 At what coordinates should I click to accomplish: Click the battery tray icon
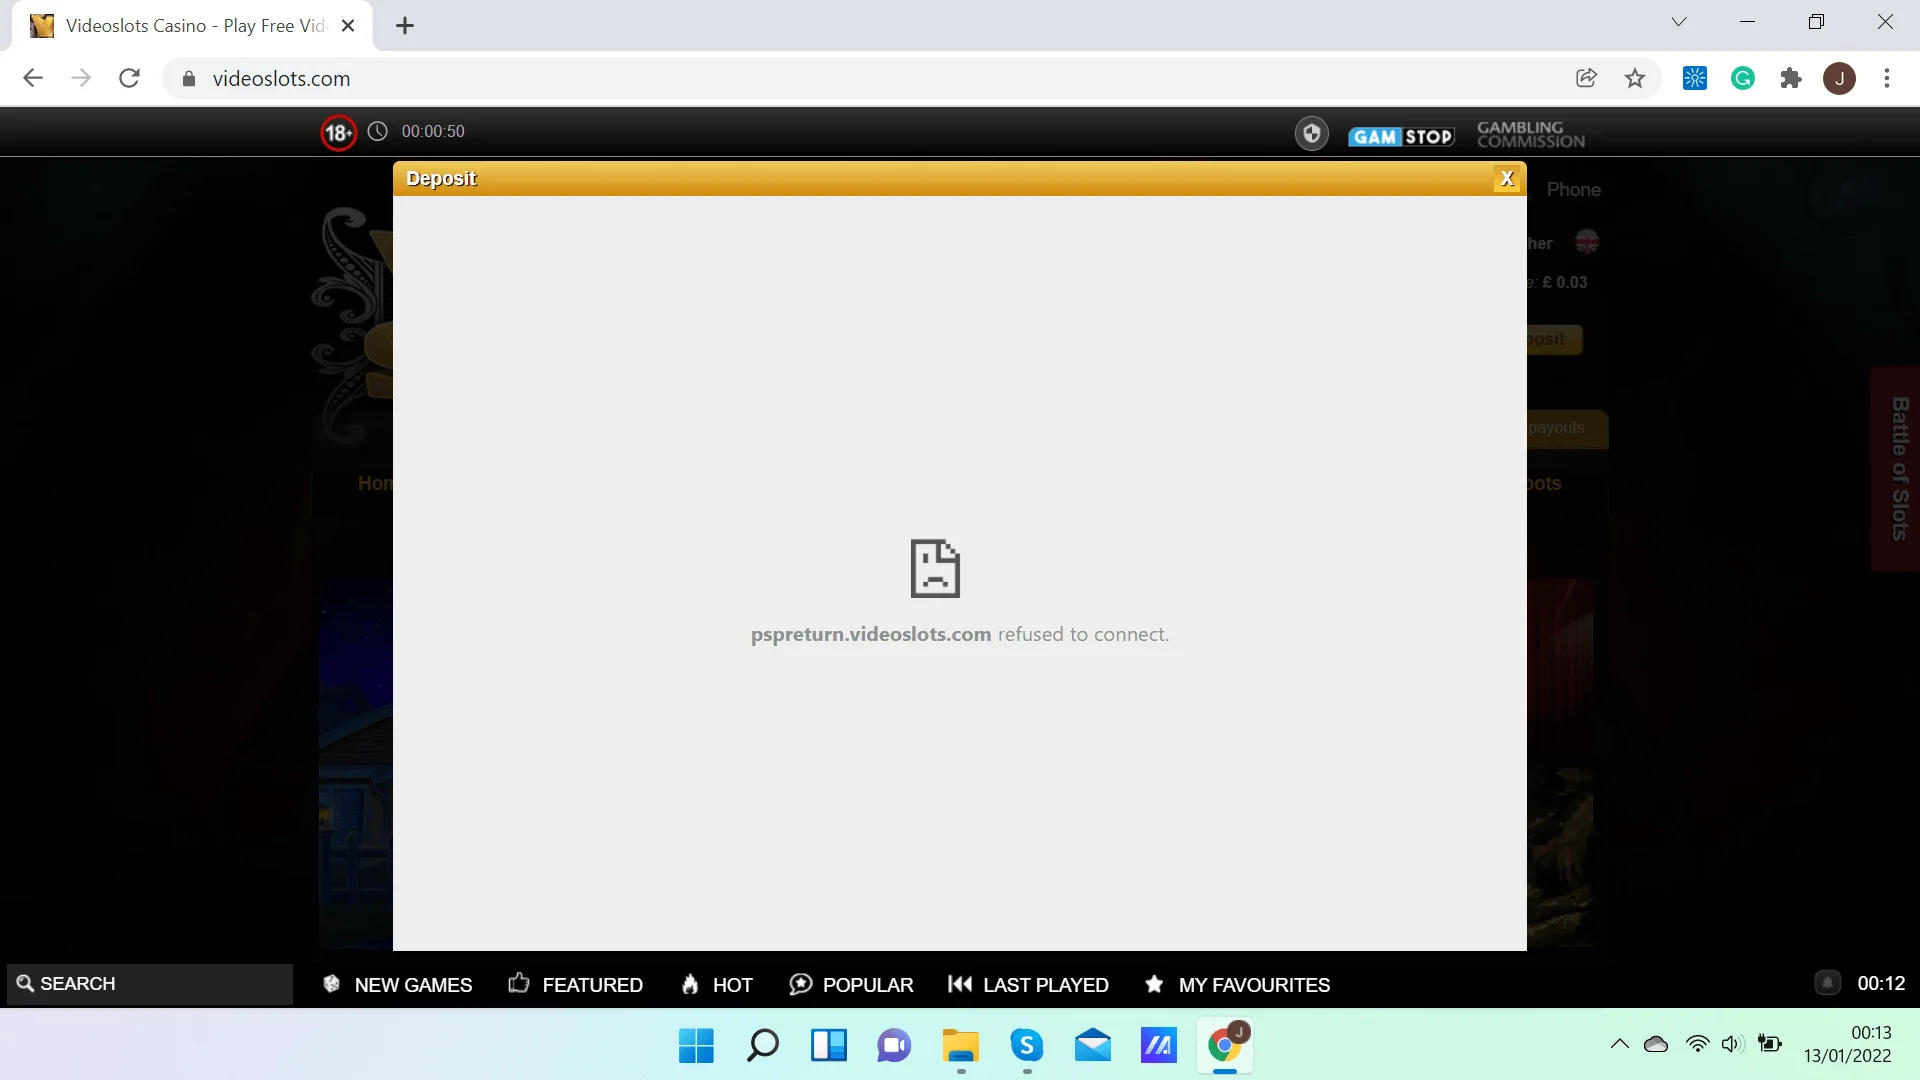1770,1044
